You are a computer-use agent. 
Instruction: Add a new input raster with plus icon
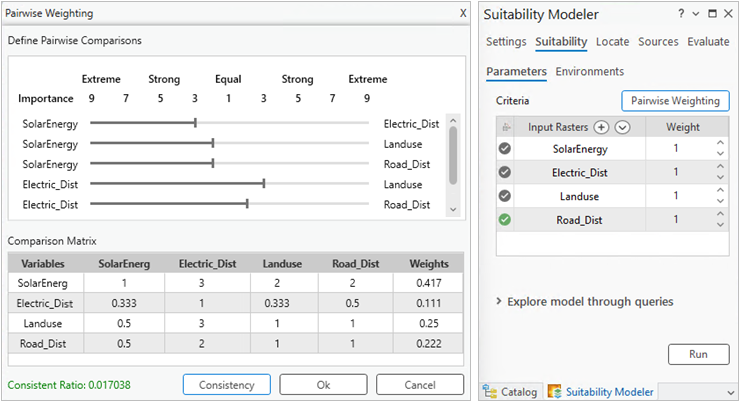click(601, 127)
